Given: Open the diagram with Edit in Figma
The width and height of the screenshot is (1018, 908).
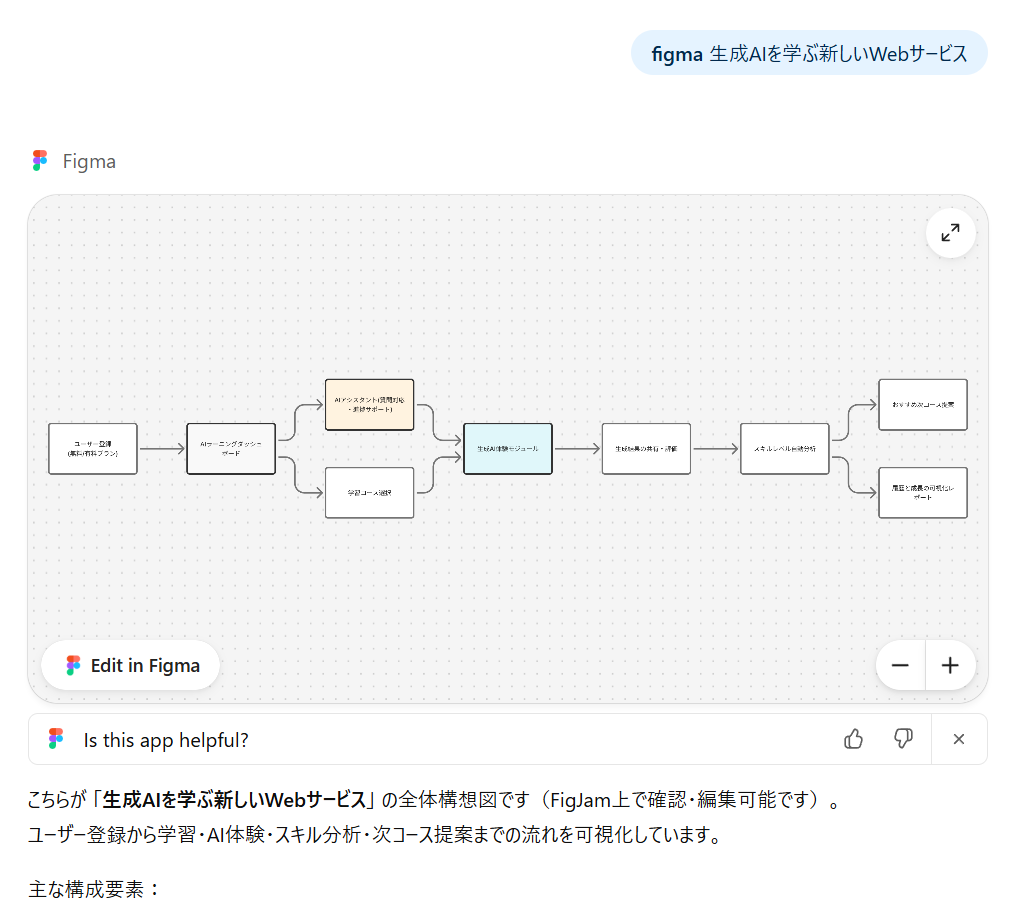Looking at the screenshot, I should [131, 665].
